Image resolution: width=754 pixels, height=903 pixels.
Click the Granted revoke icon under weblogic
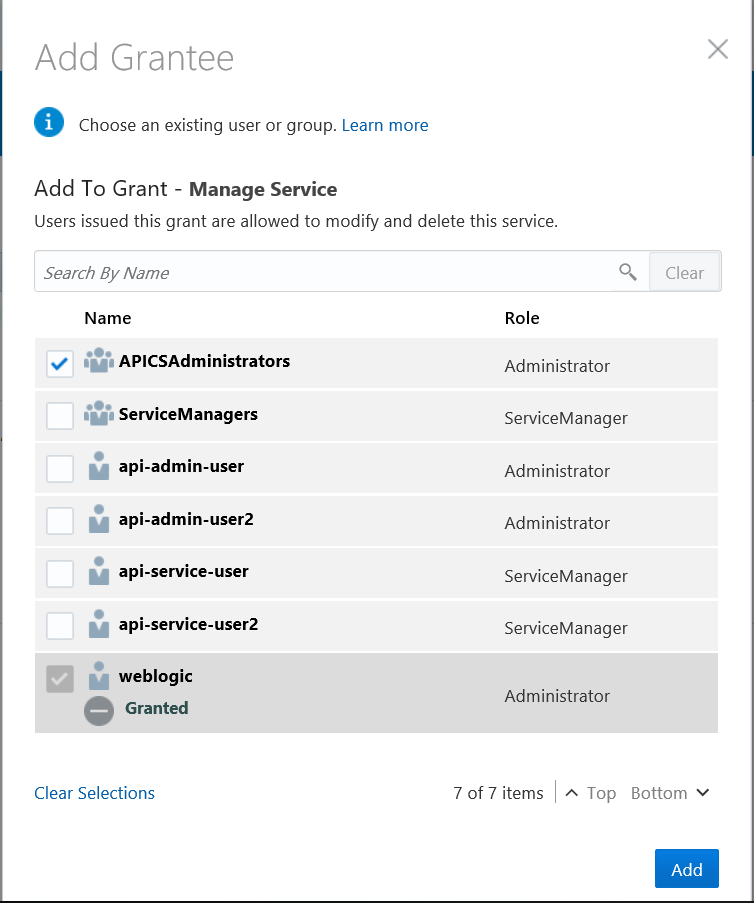[x=100, y=710]
